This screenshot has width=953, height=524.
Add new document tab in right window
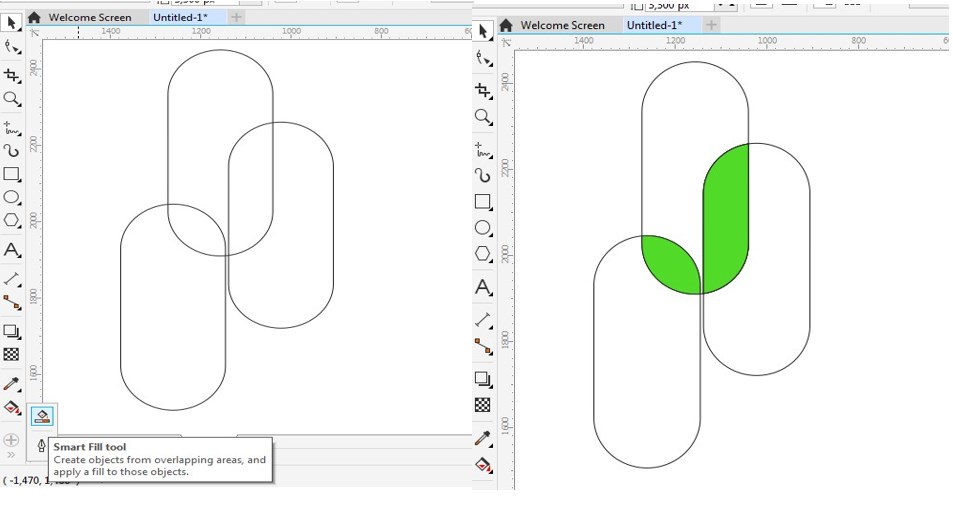click(711, 25)
